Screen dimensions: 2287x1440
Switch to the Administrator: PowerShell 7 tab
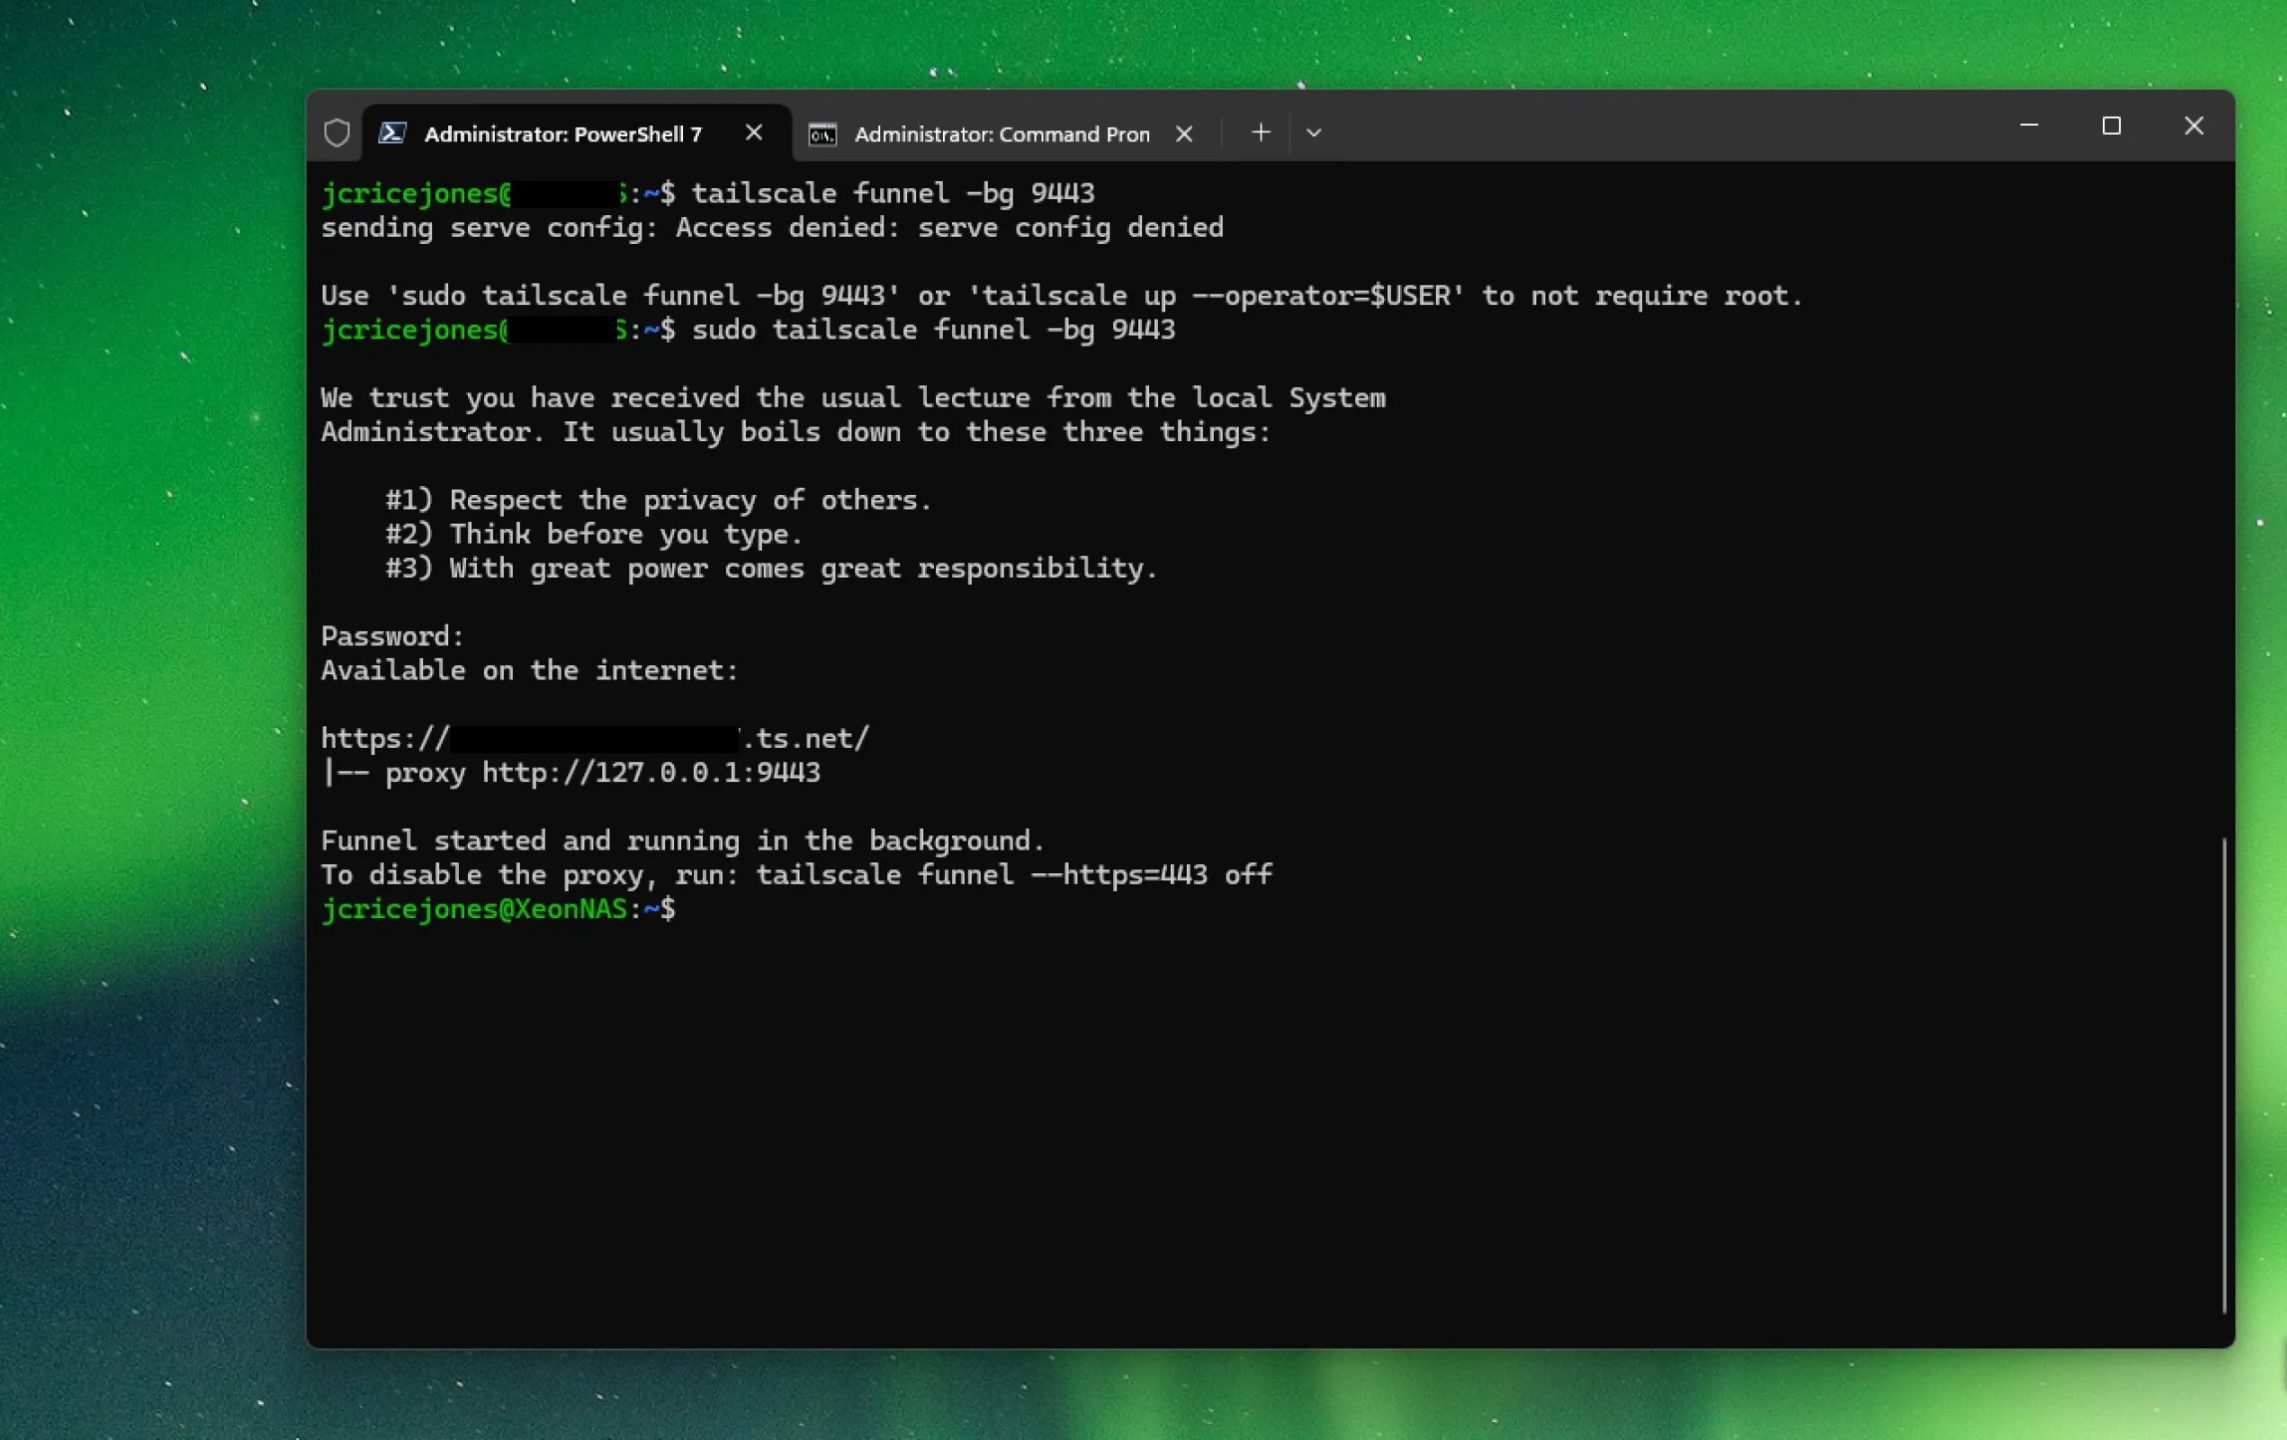point(563,134)
